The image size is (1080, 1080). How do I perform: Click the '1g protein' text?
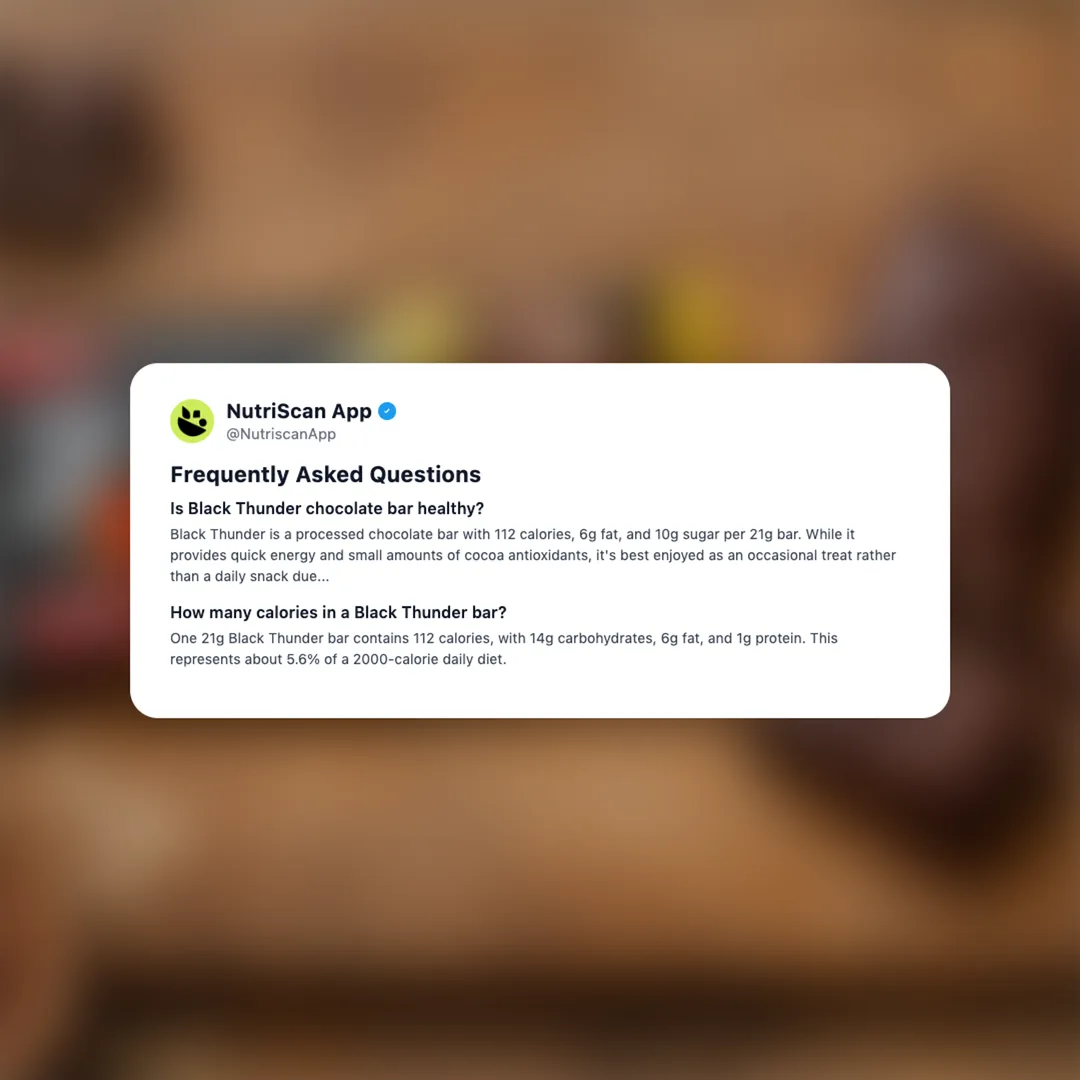(770, 638)
